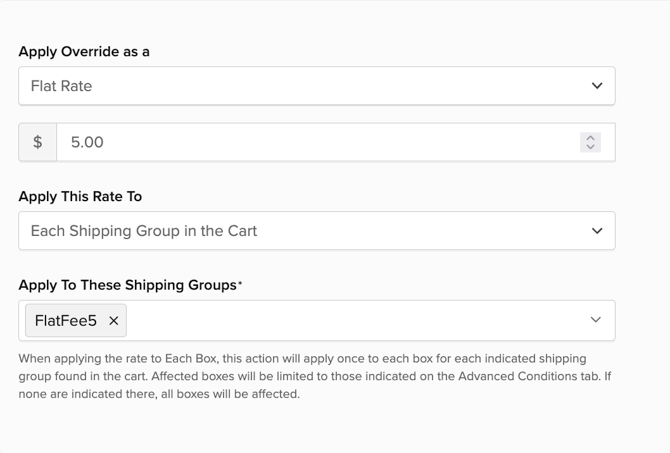Click the Apply This Rate To label
This screenshot has width=670, height=453.
(80, 197)
